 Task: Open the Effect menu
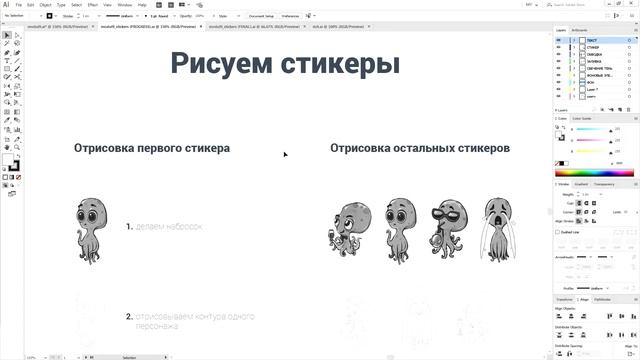point(93,5)
